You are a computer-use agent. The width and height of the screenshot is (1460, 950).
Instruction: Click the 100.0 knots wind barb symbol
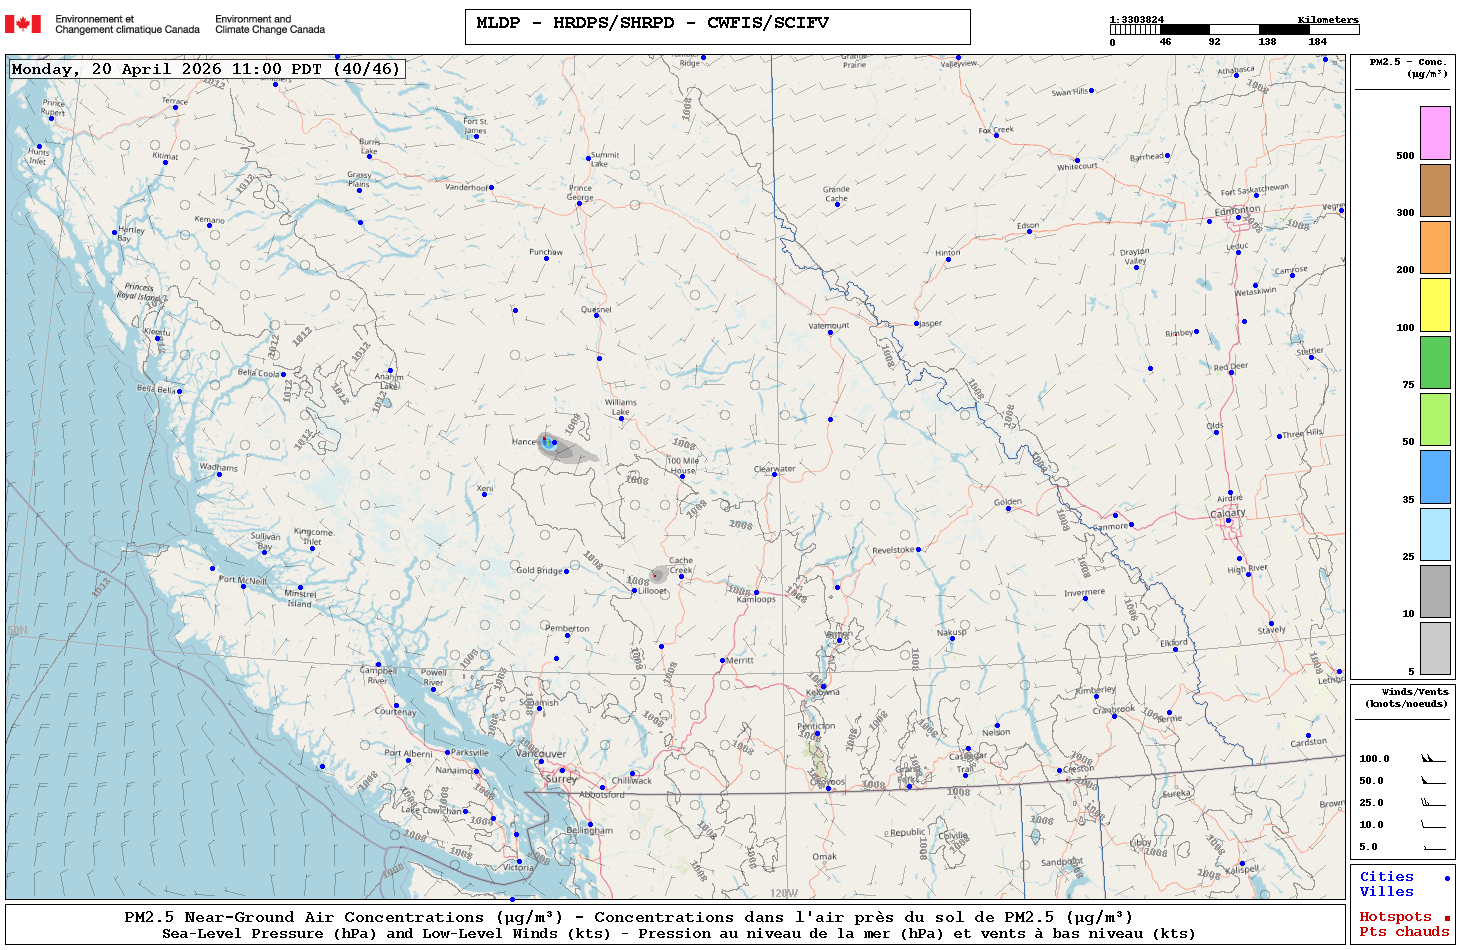(1432, 759)
